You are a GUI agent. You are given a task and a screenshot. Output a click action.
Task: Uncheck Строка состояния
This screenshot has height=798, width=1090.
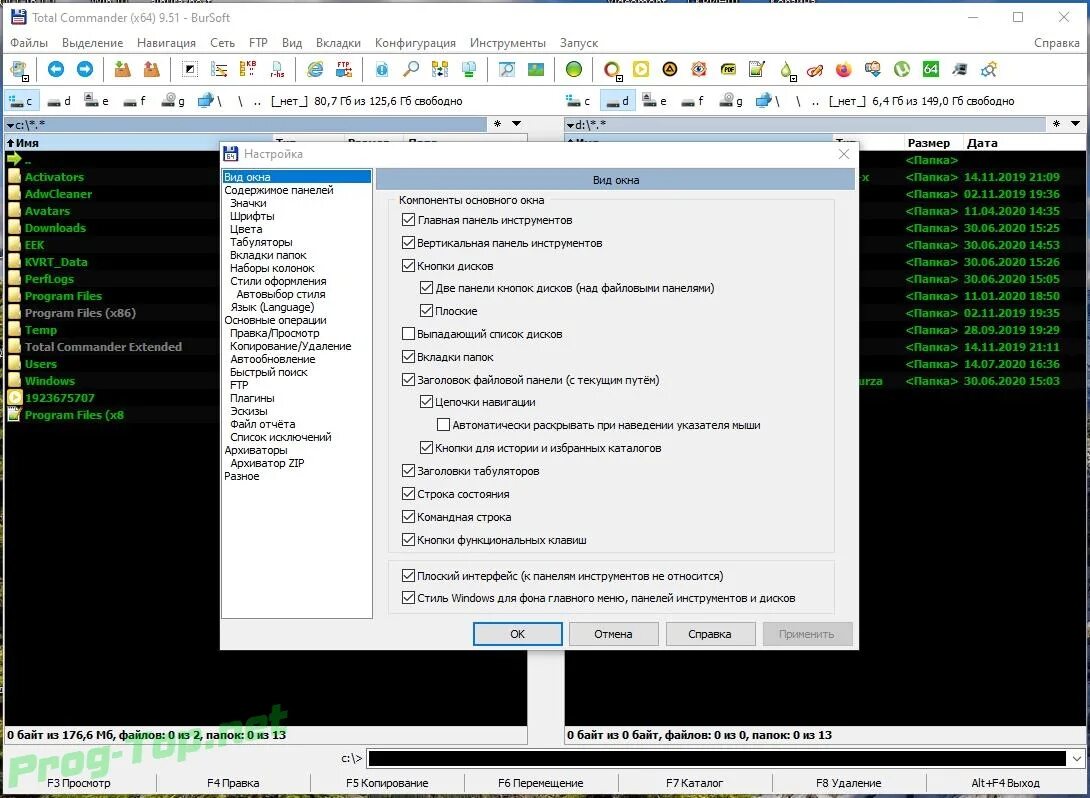[408, 494]
